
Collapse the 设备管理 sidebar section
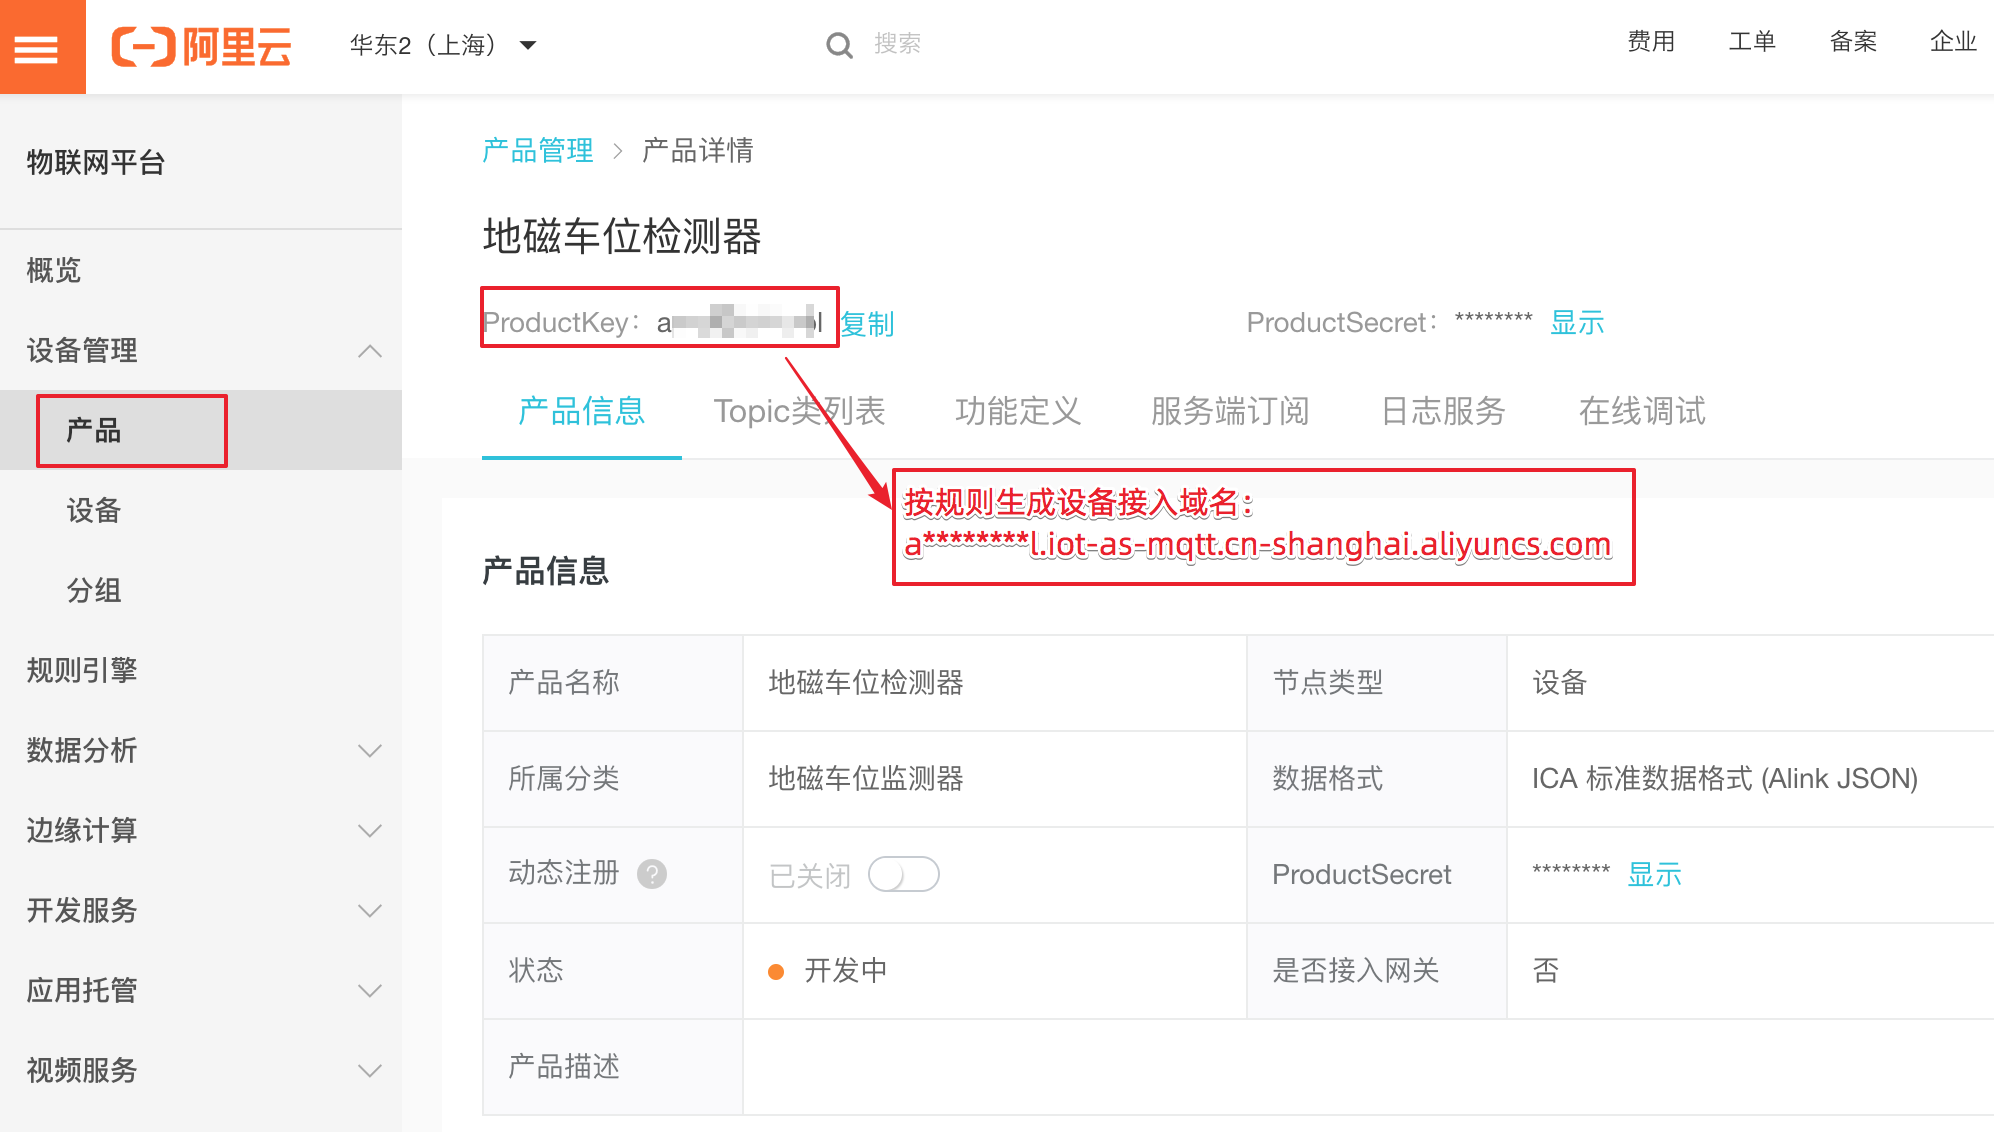[x=369, y=351]
